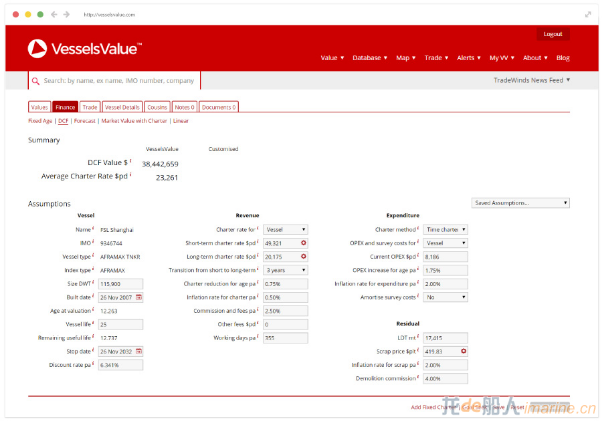The height and width of the screenshot is (421, 602).
Task: Open the Cousins tab
Action: [x=157, y=107]
